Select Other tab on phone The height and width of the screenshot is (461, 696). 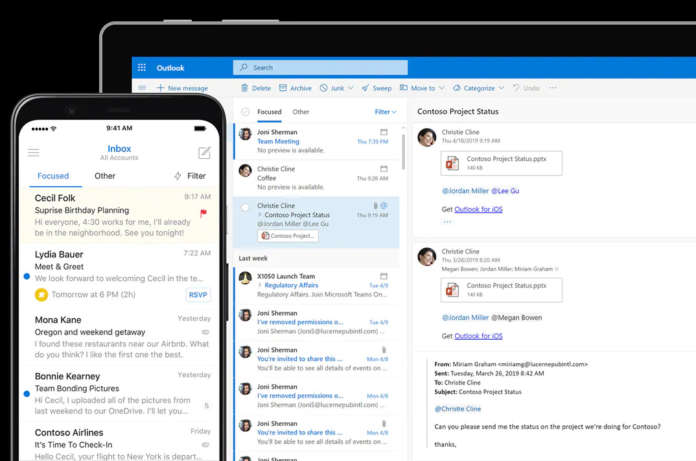(105, 176)
